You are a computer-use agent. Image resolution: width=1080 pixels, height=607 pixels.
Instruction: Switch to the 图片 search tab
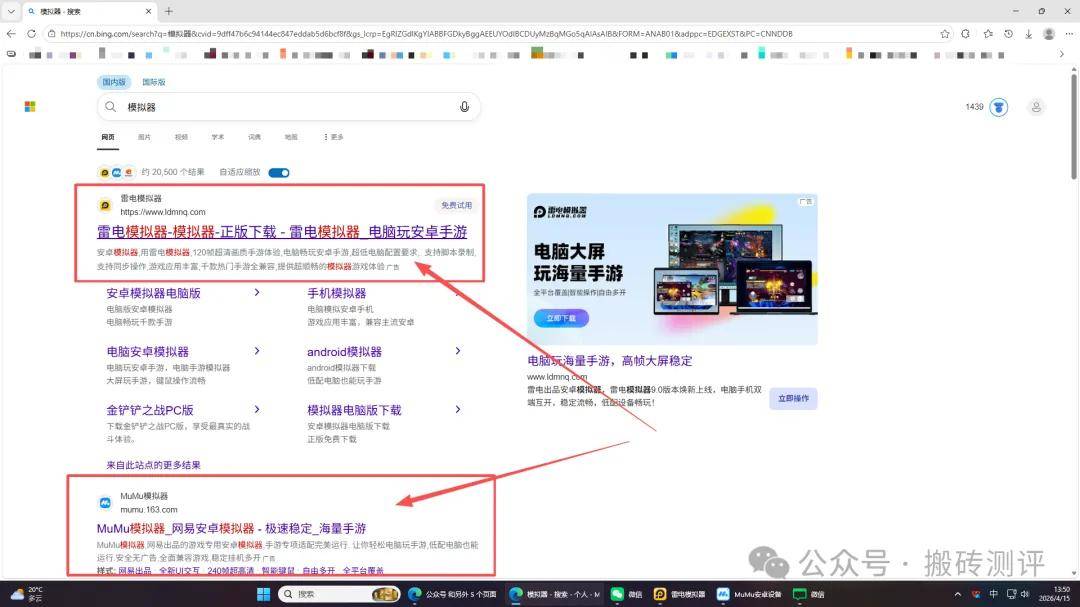tap(144, 137)
